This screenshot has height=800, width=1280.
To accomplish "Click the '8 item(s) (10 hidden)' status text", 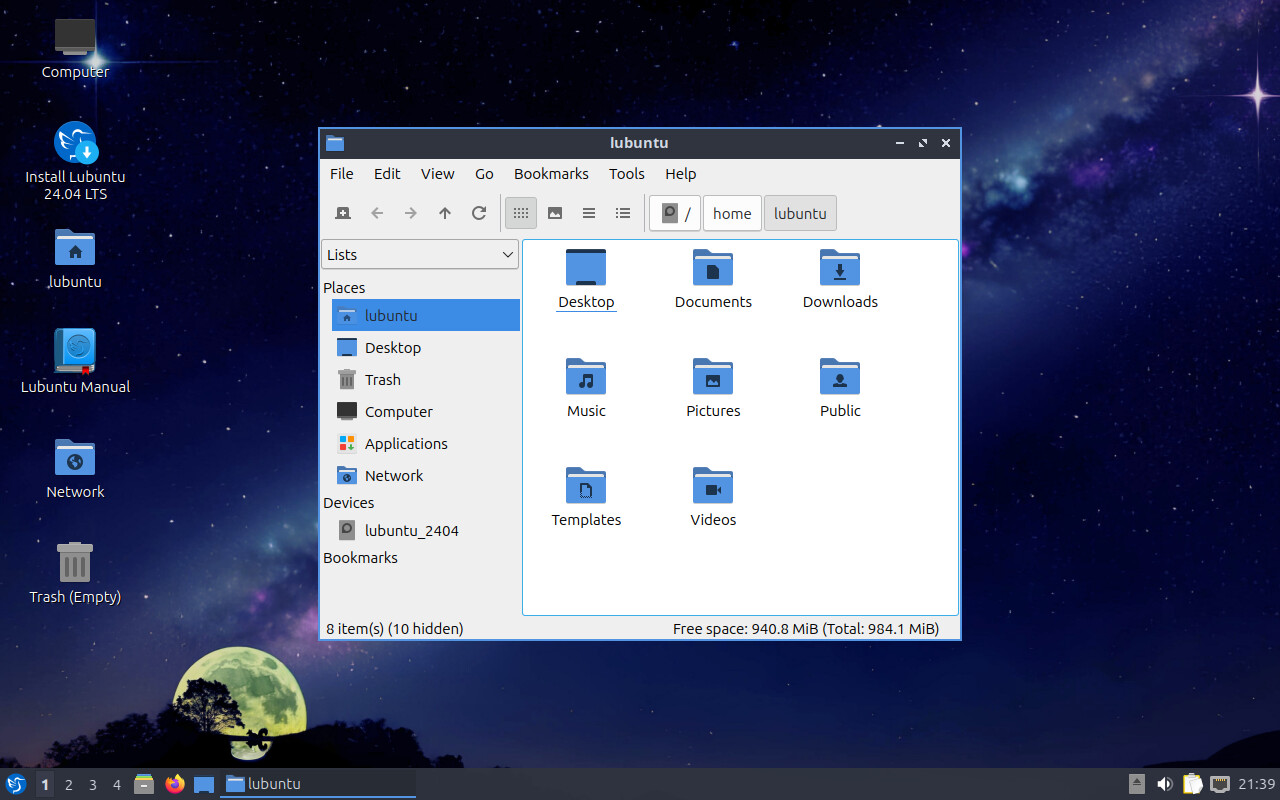I will [395, 629].
